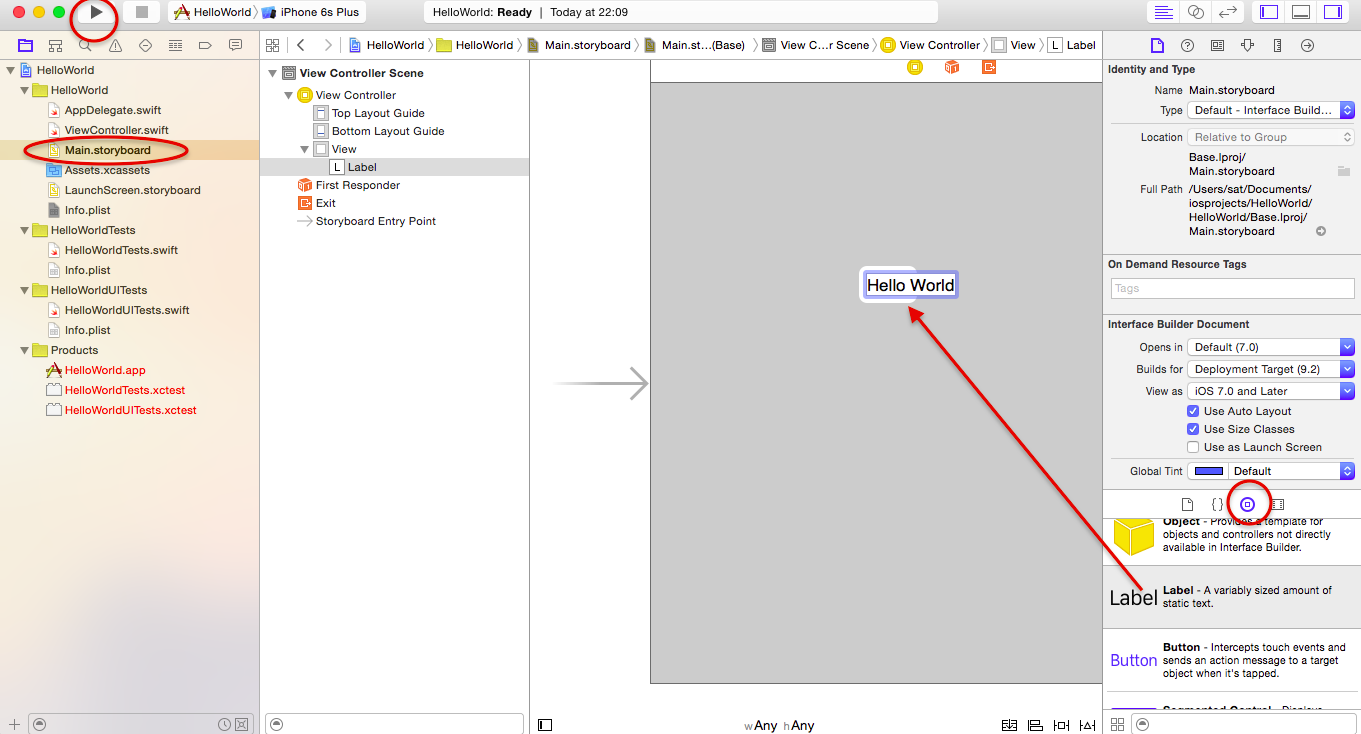Collapse the View Controller Scene
Viewport: 1361px width, 734px height.
[273, 73]
